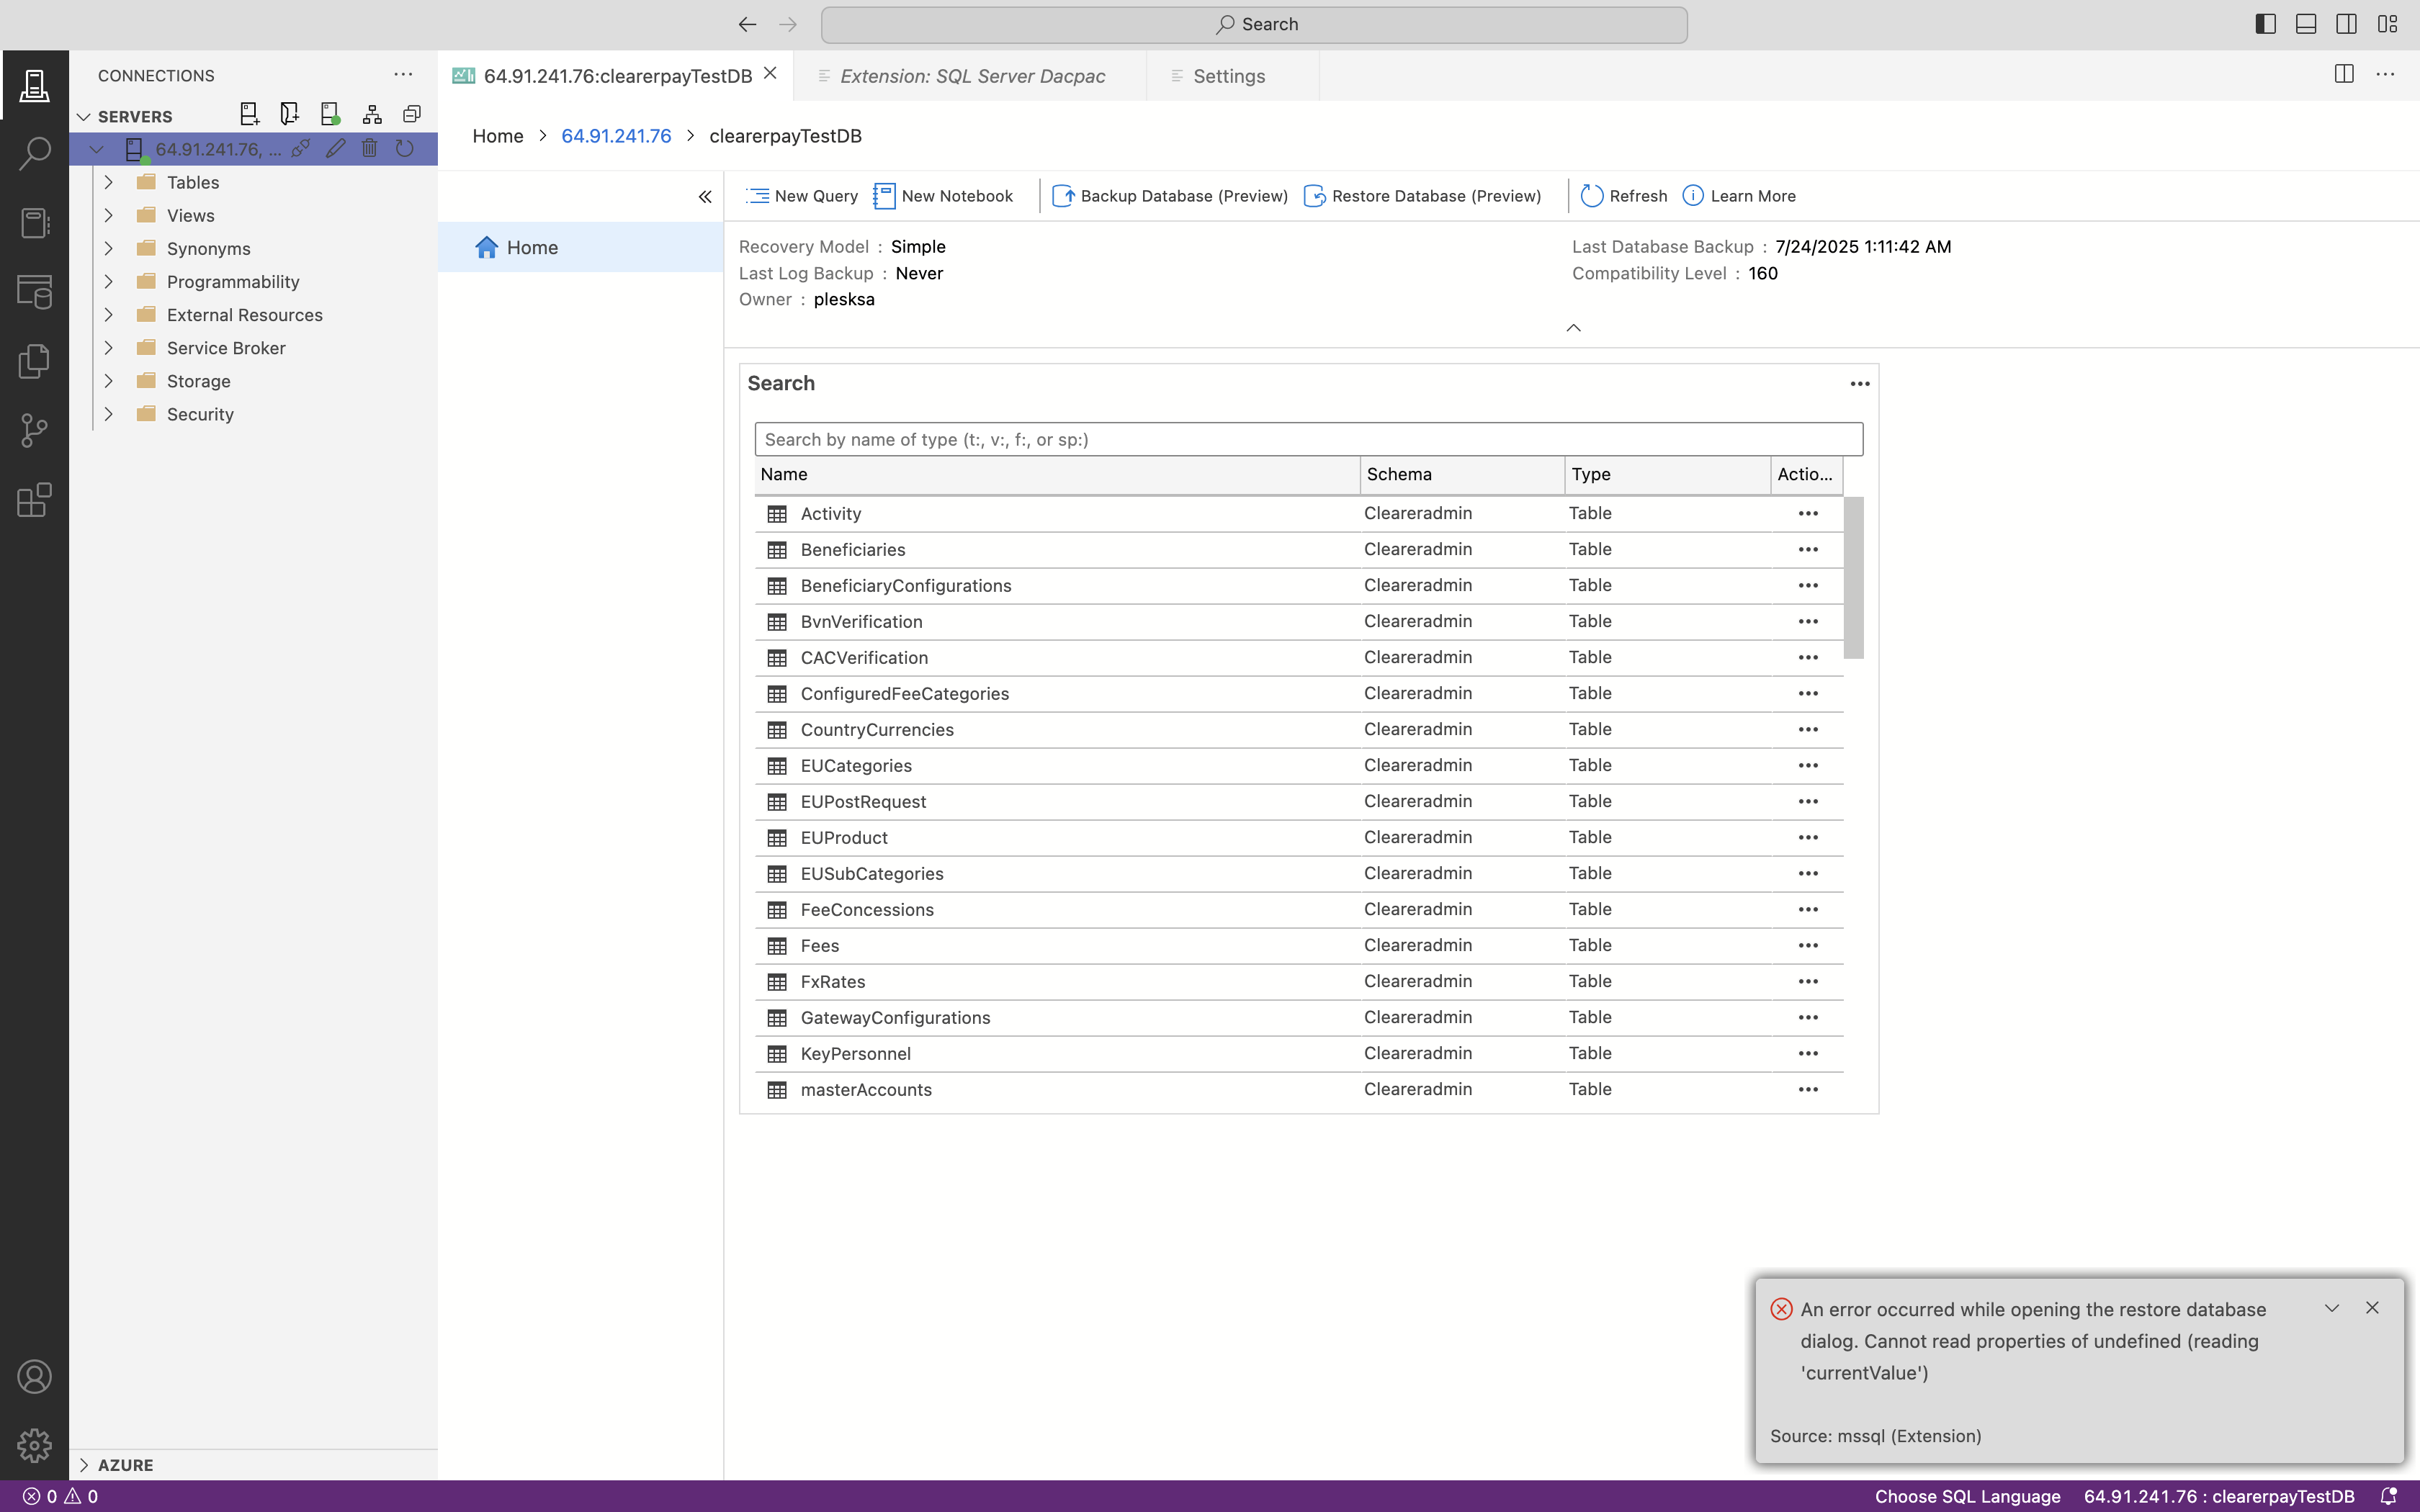
Task: Click the notifications bell in status bar
Action: [x=2389, y=1496]
